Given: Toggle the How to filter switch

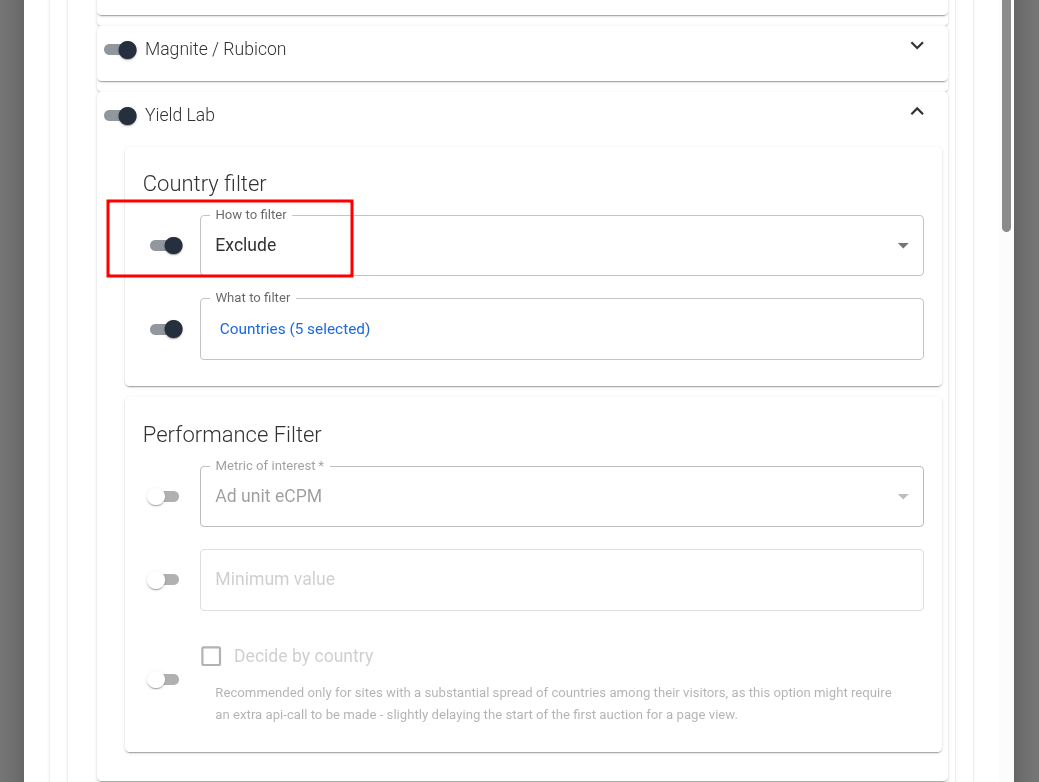Looking at the screenshot, I should click(166, 245).
